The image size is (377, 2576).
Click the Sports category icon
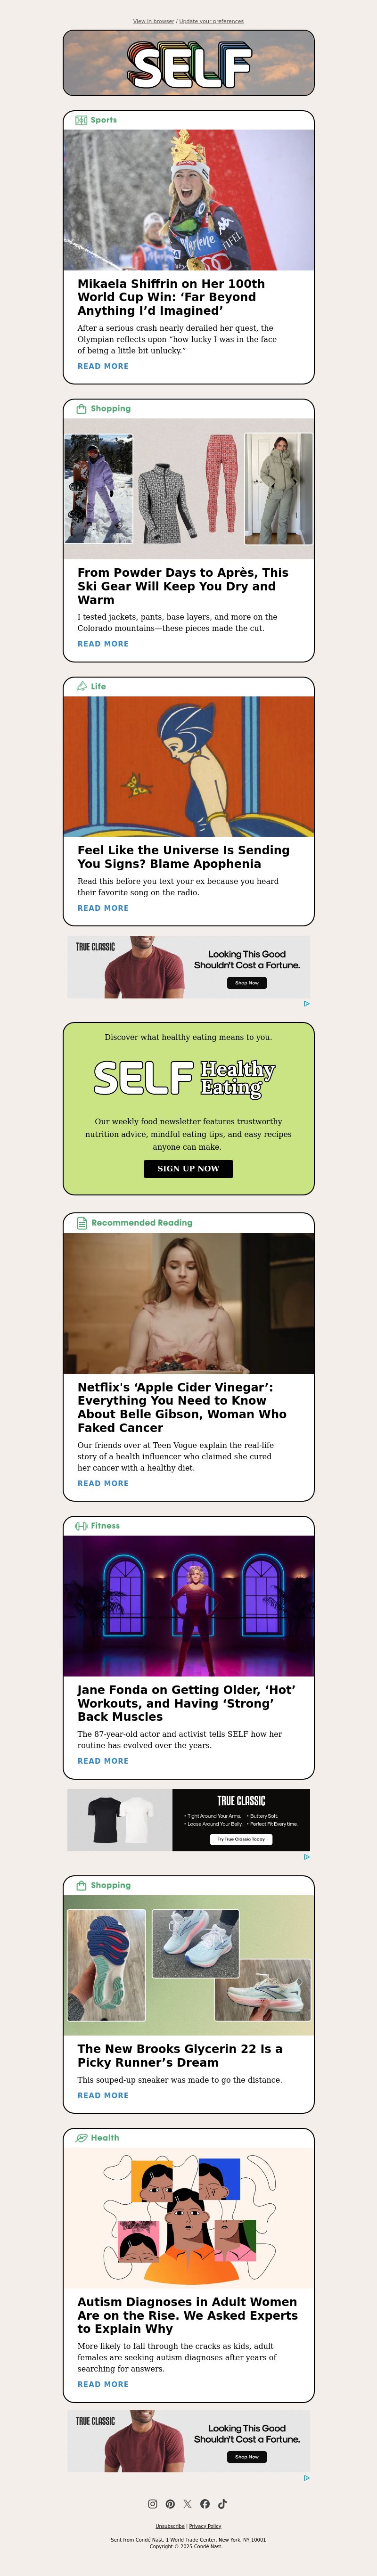(x=81, y=120)
